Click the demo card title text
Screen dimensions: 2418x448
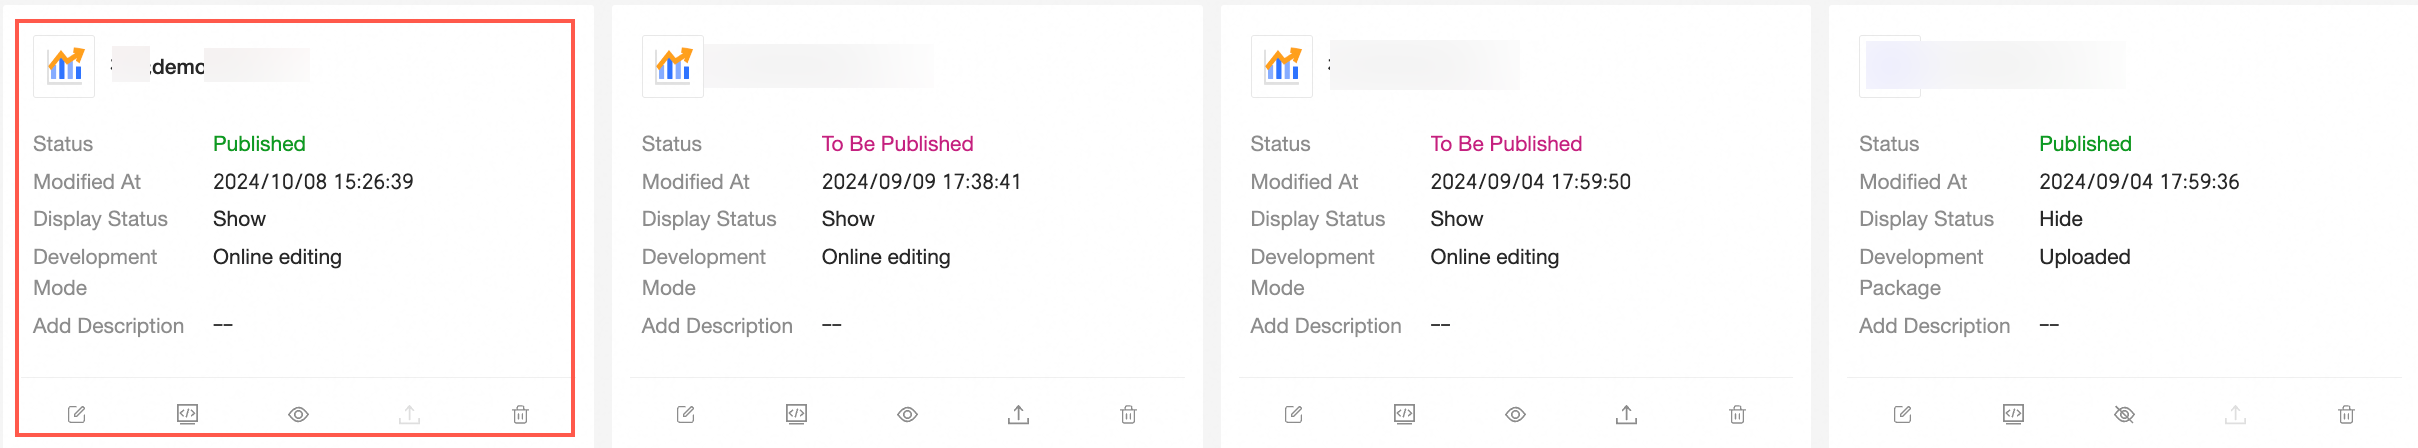[177, 66]
